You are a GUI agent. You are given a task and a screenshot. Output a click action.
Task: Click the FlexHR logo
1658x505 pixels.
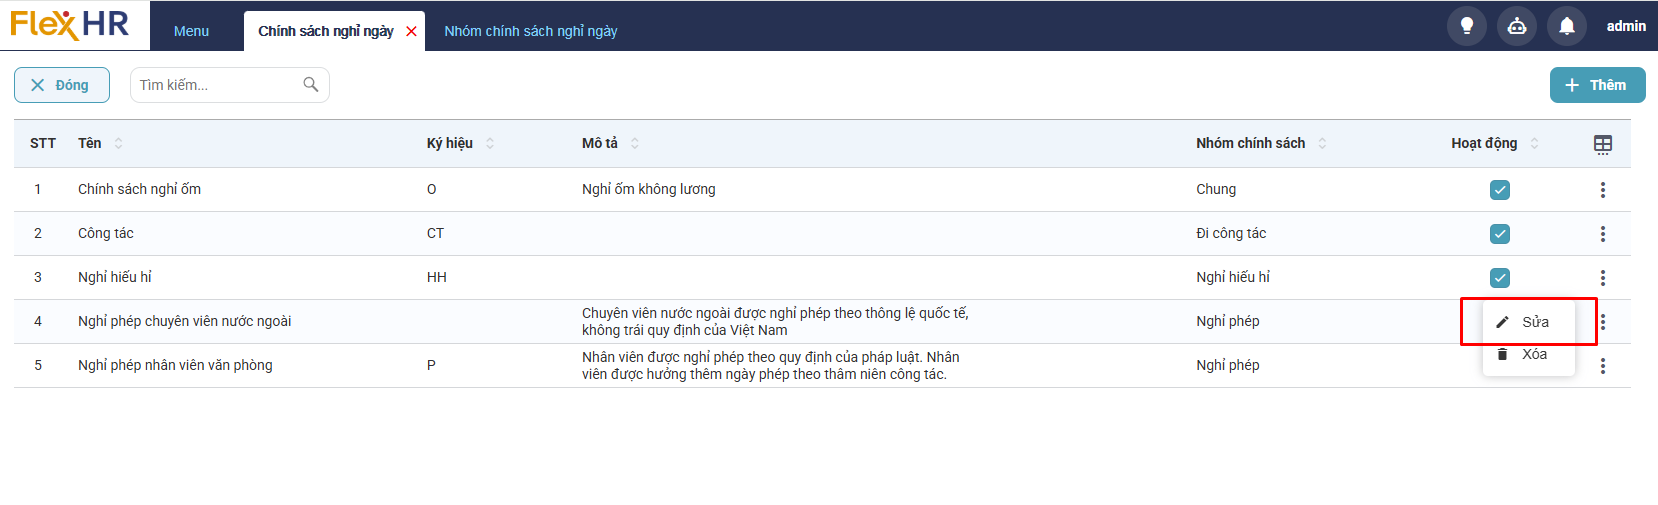point(70,24)
